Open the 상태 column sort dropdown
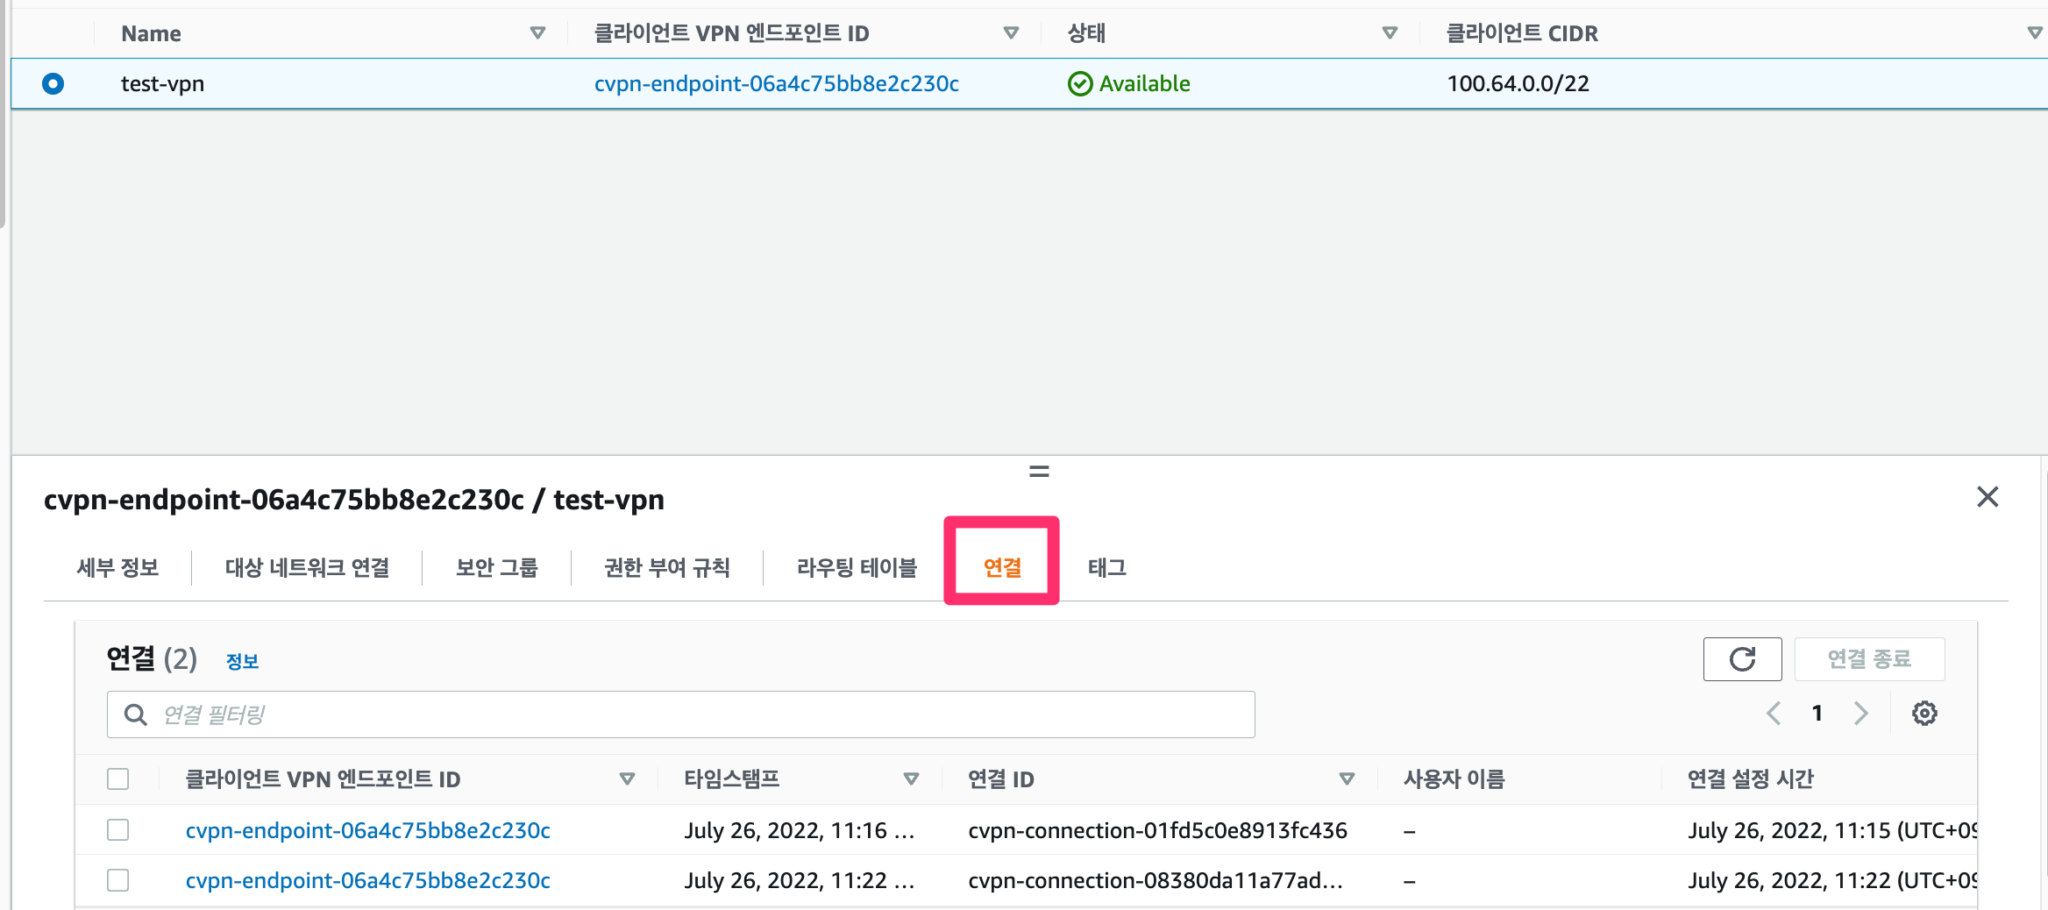2048x910 pixels. tap(1389, 32)
